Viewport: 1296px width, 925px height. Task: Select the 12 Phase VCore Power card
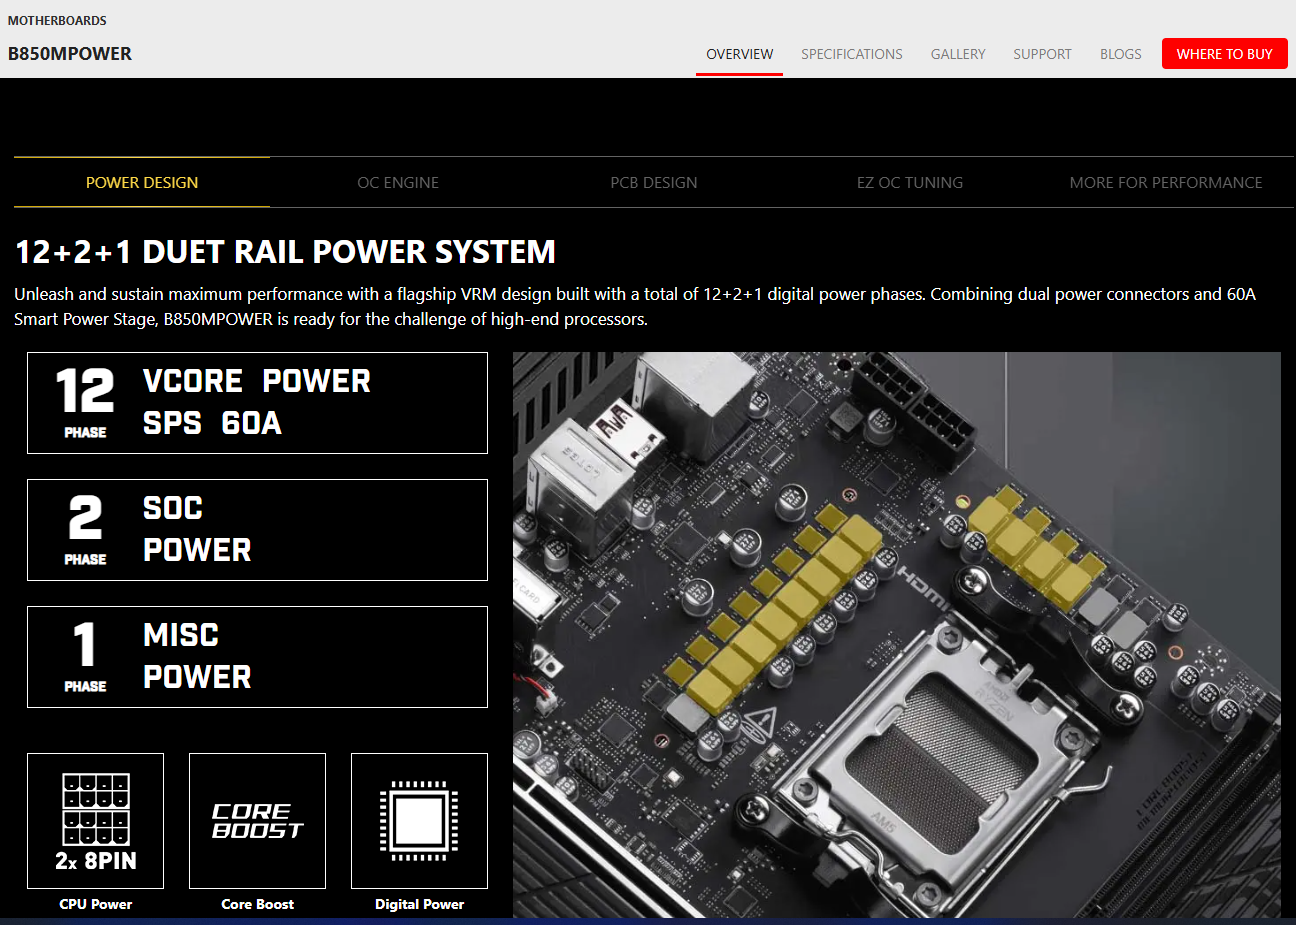pos(257,403)
